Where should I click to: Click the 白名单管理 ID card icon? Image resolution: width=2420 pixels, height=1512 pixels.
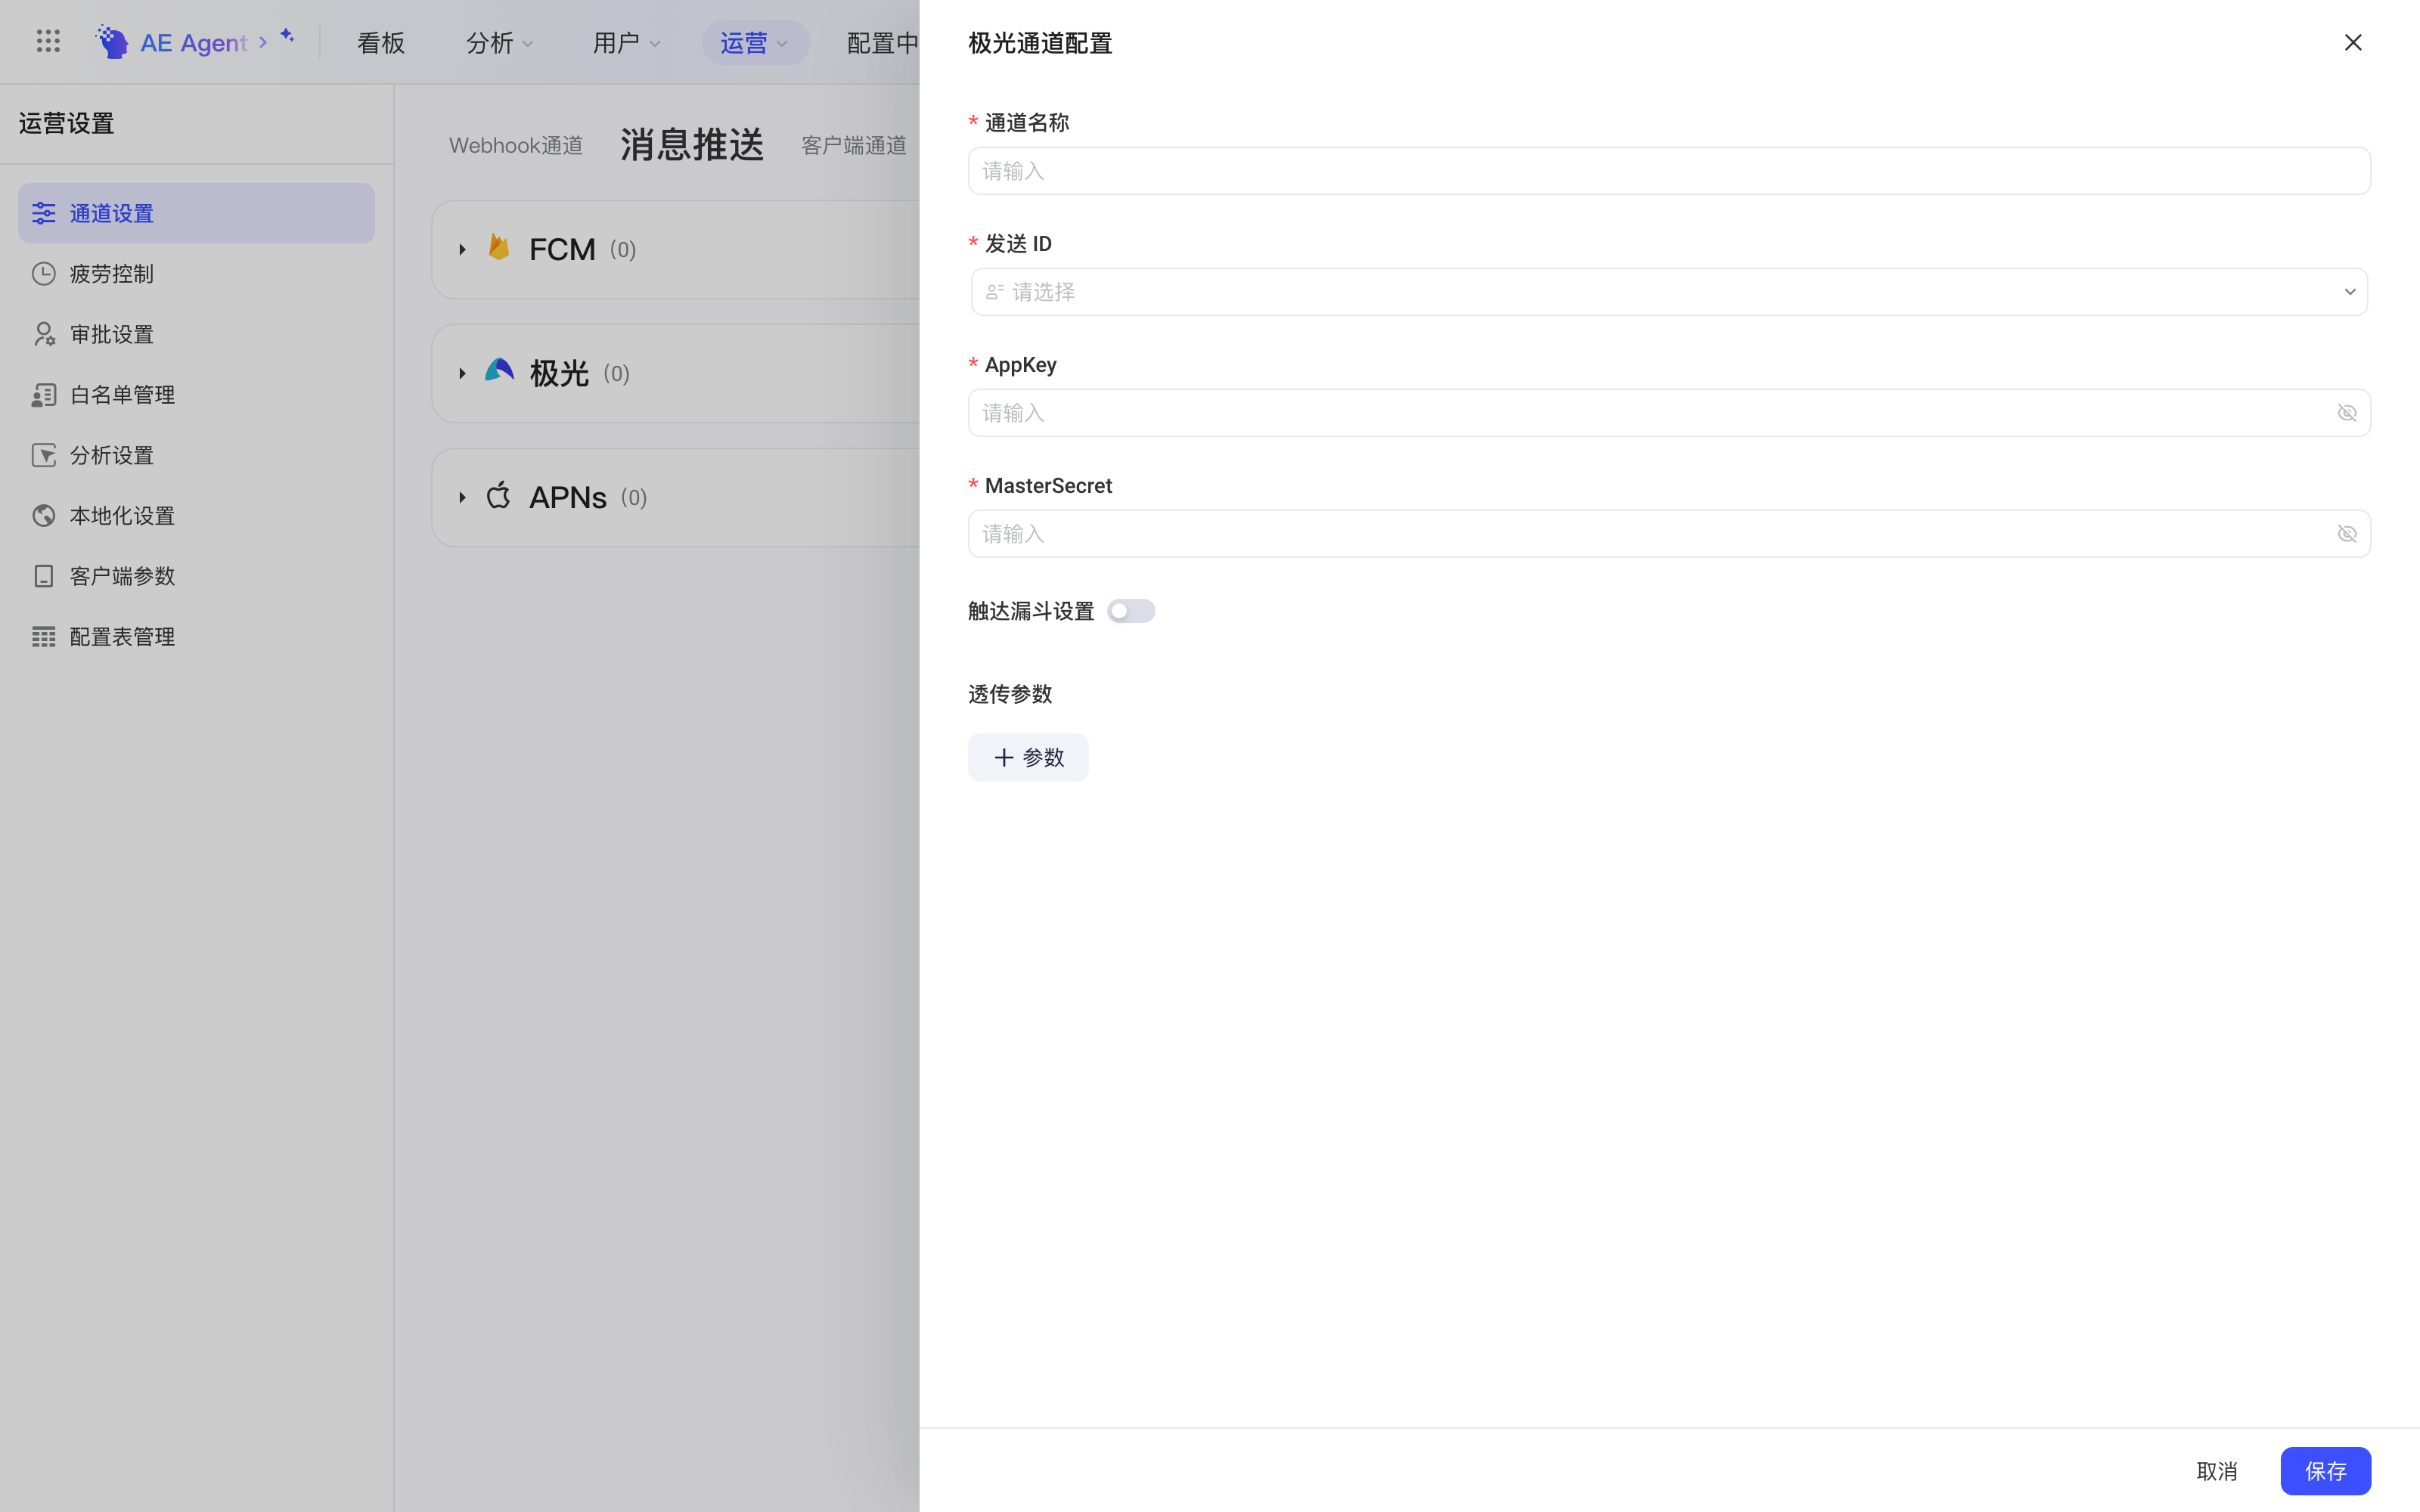point(43,395)
